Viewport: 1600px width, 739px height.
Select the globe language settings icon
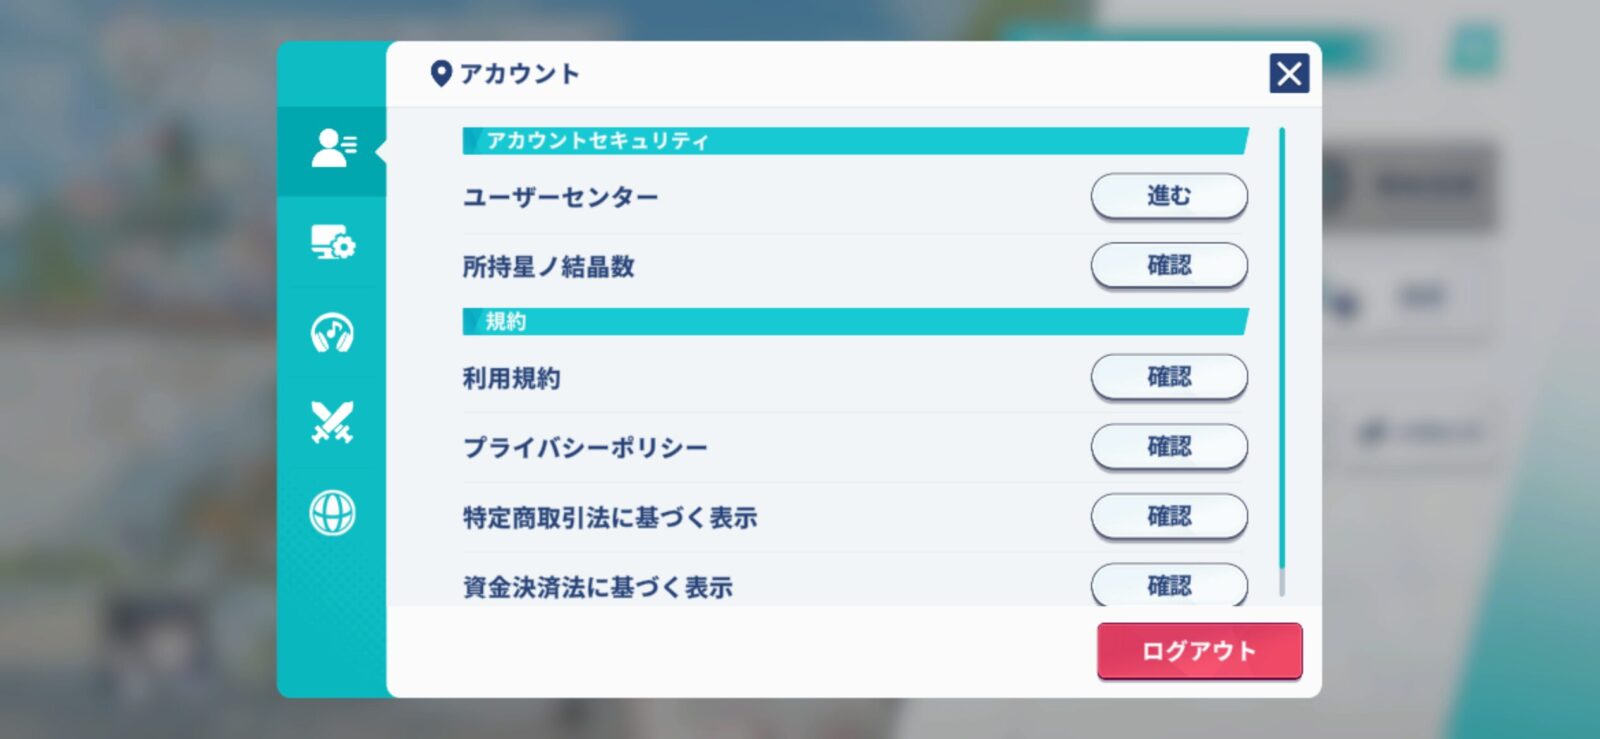(x=332, y=513)
